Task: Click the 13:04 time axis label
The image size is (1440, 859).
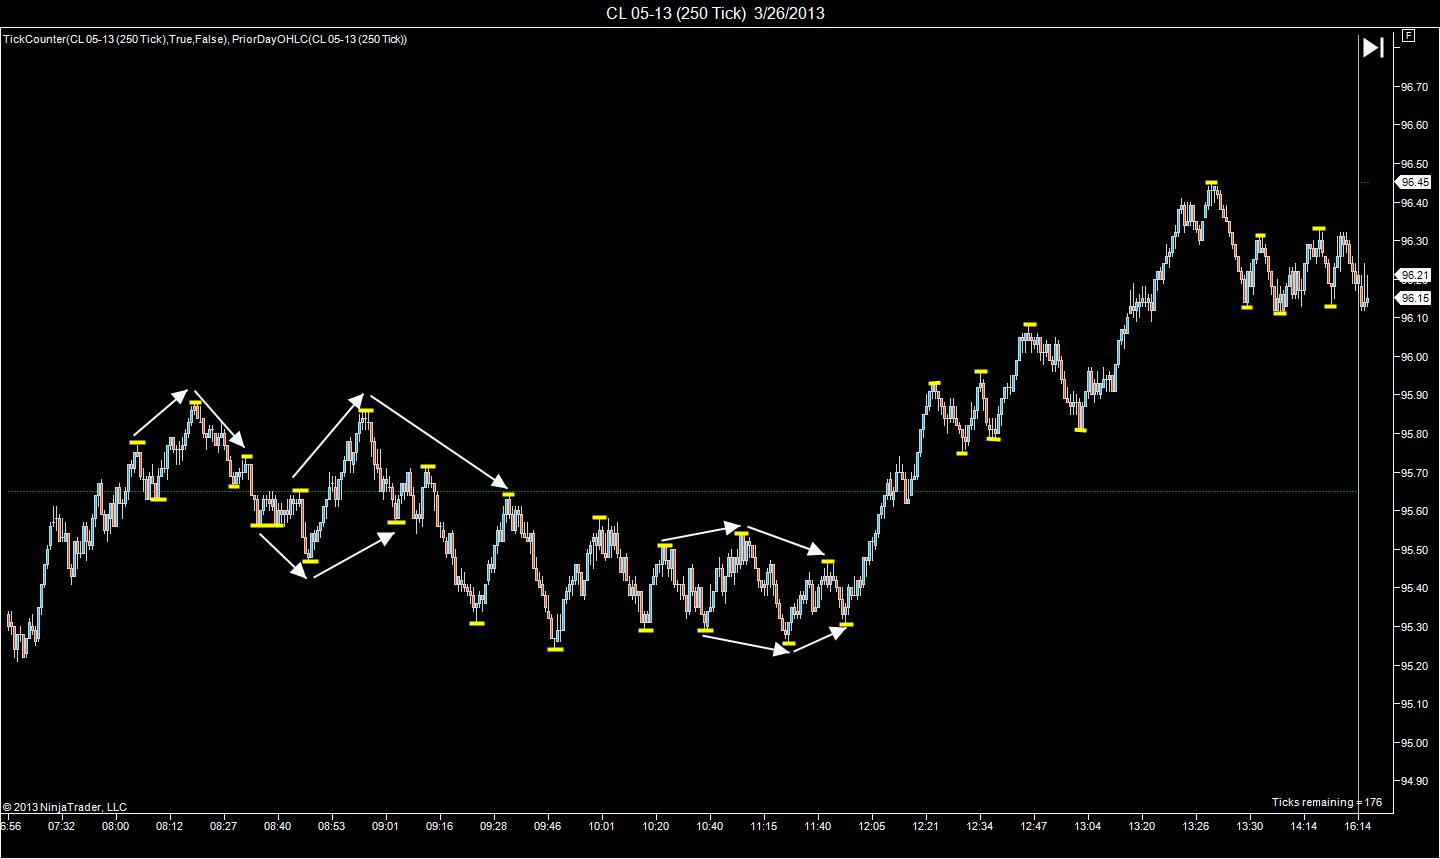Action: [x=1088, y=827]
